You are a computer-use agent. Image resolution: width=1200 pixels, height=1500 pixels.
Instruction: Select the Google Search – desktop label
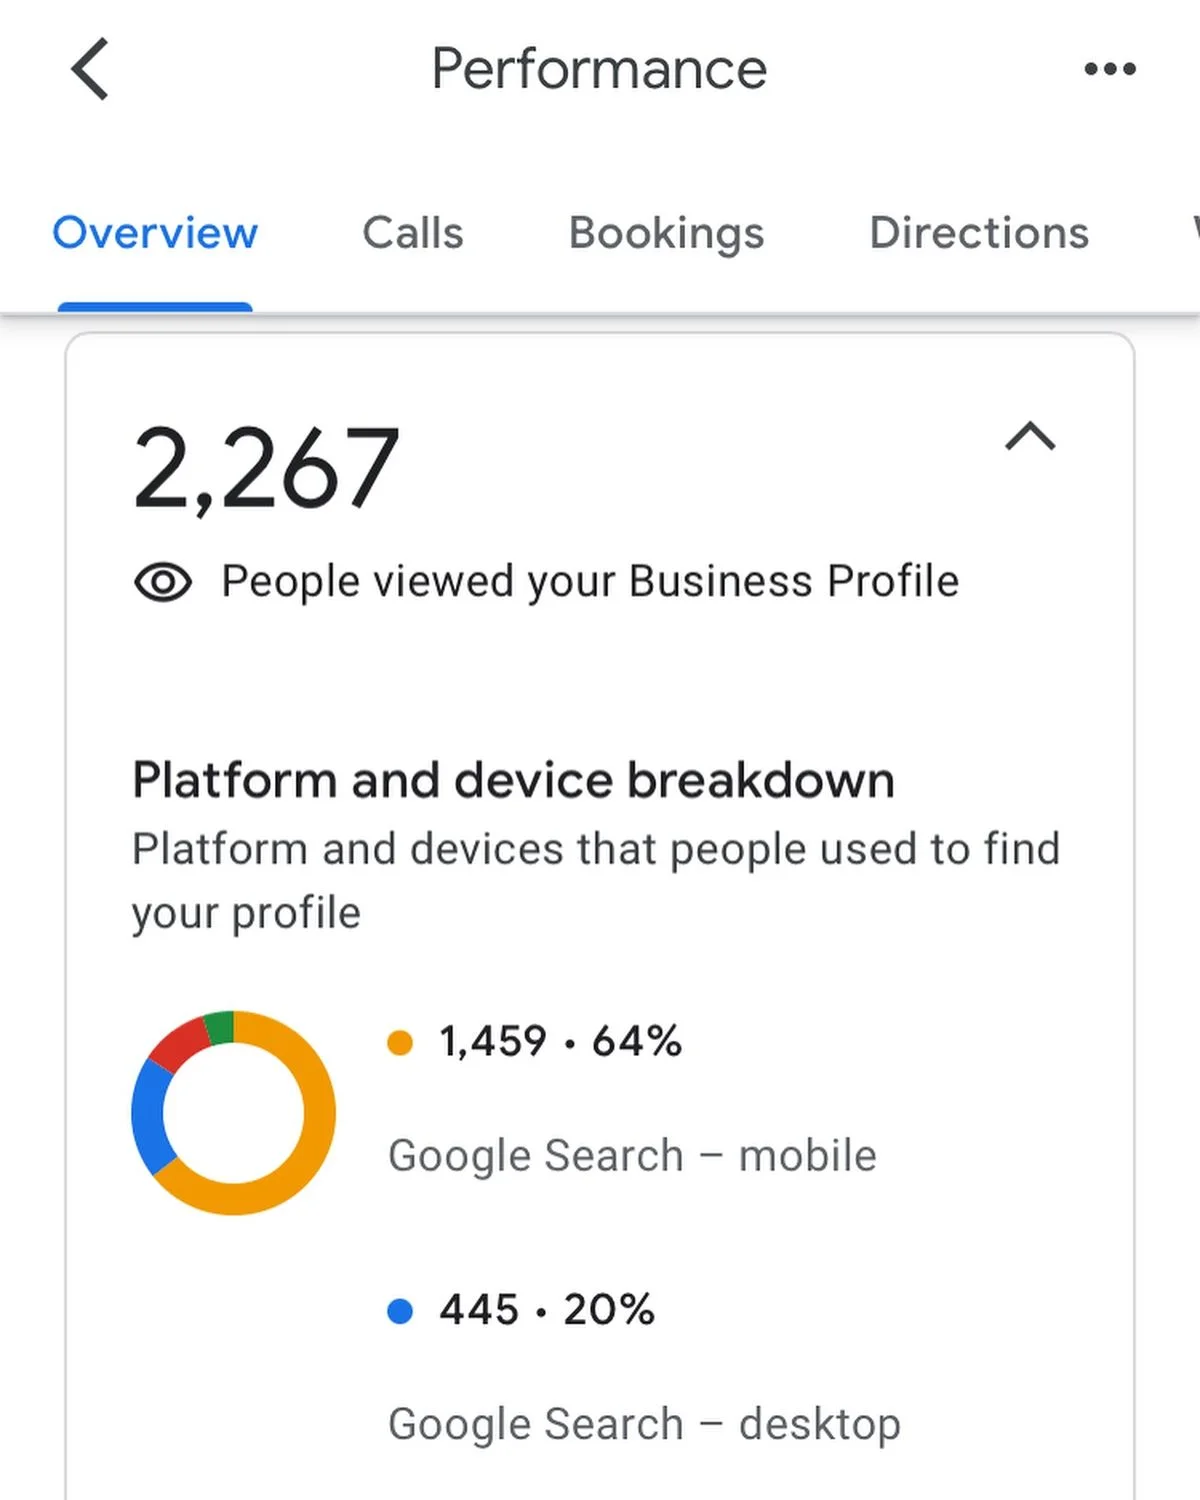click(644, 1424)
